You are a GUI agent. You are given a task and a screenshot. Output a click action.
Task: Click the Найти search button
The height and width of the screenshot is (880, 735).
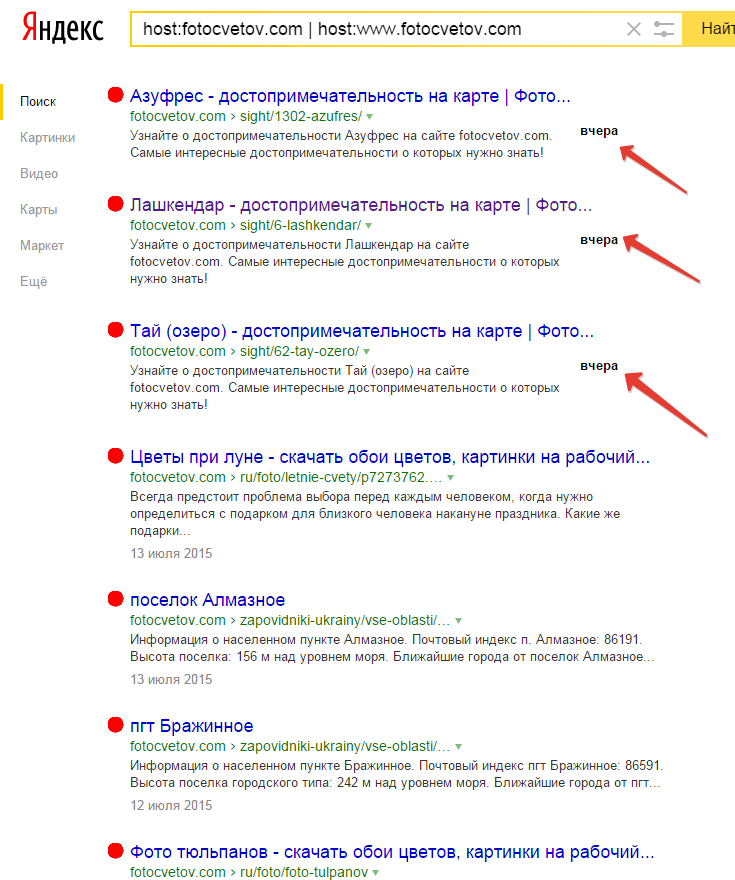coord(709,29)
